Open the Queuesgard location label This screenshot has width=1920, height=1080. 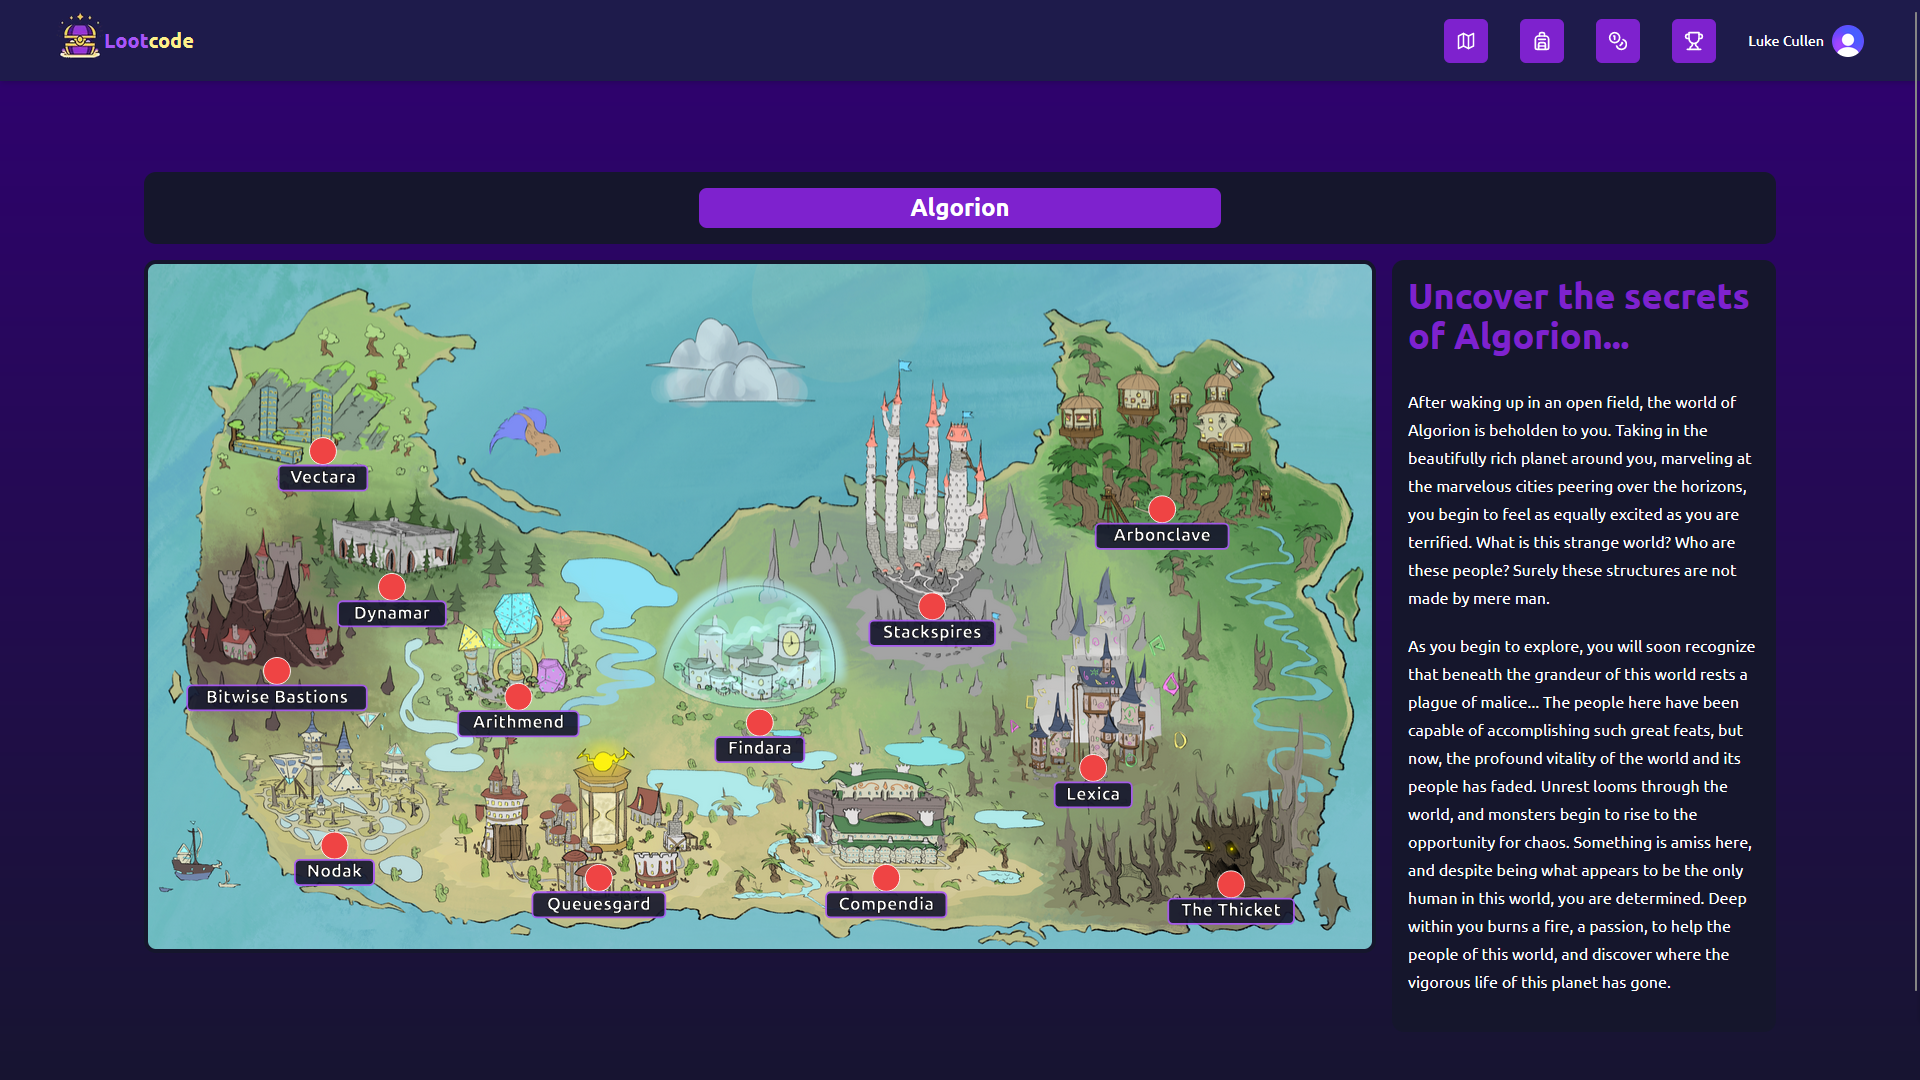(x=598, y=905)
